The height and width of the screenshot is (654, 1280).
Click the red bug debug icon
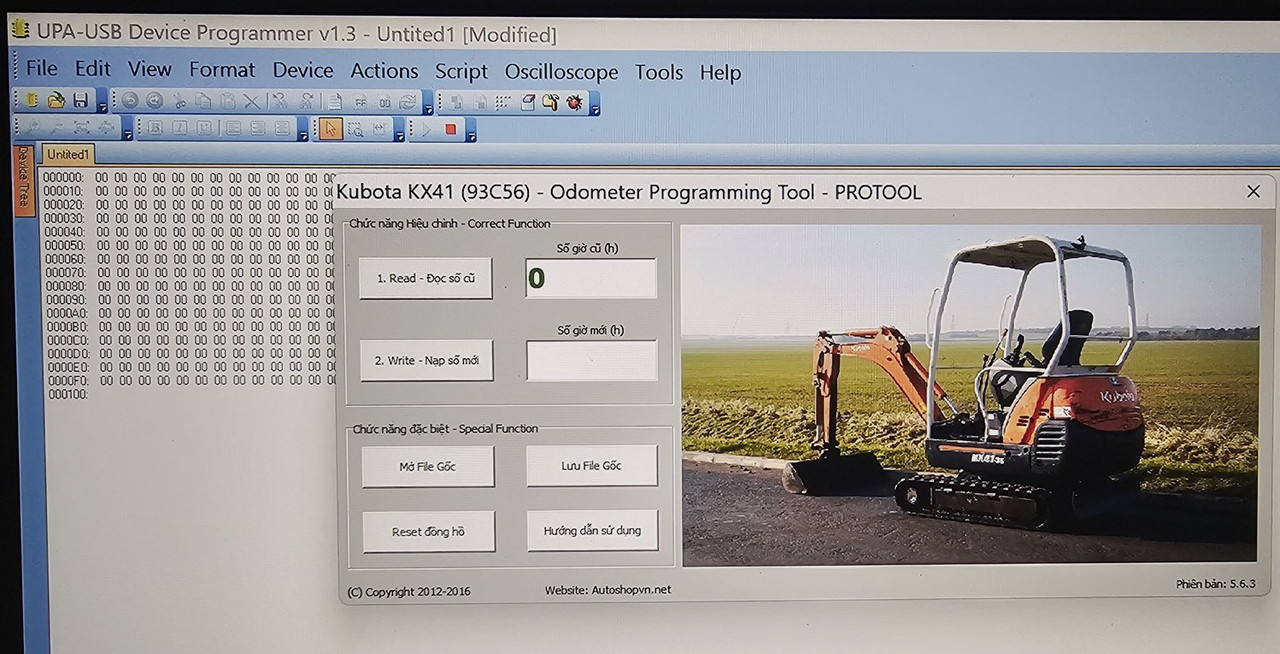(x=574, y=102)
